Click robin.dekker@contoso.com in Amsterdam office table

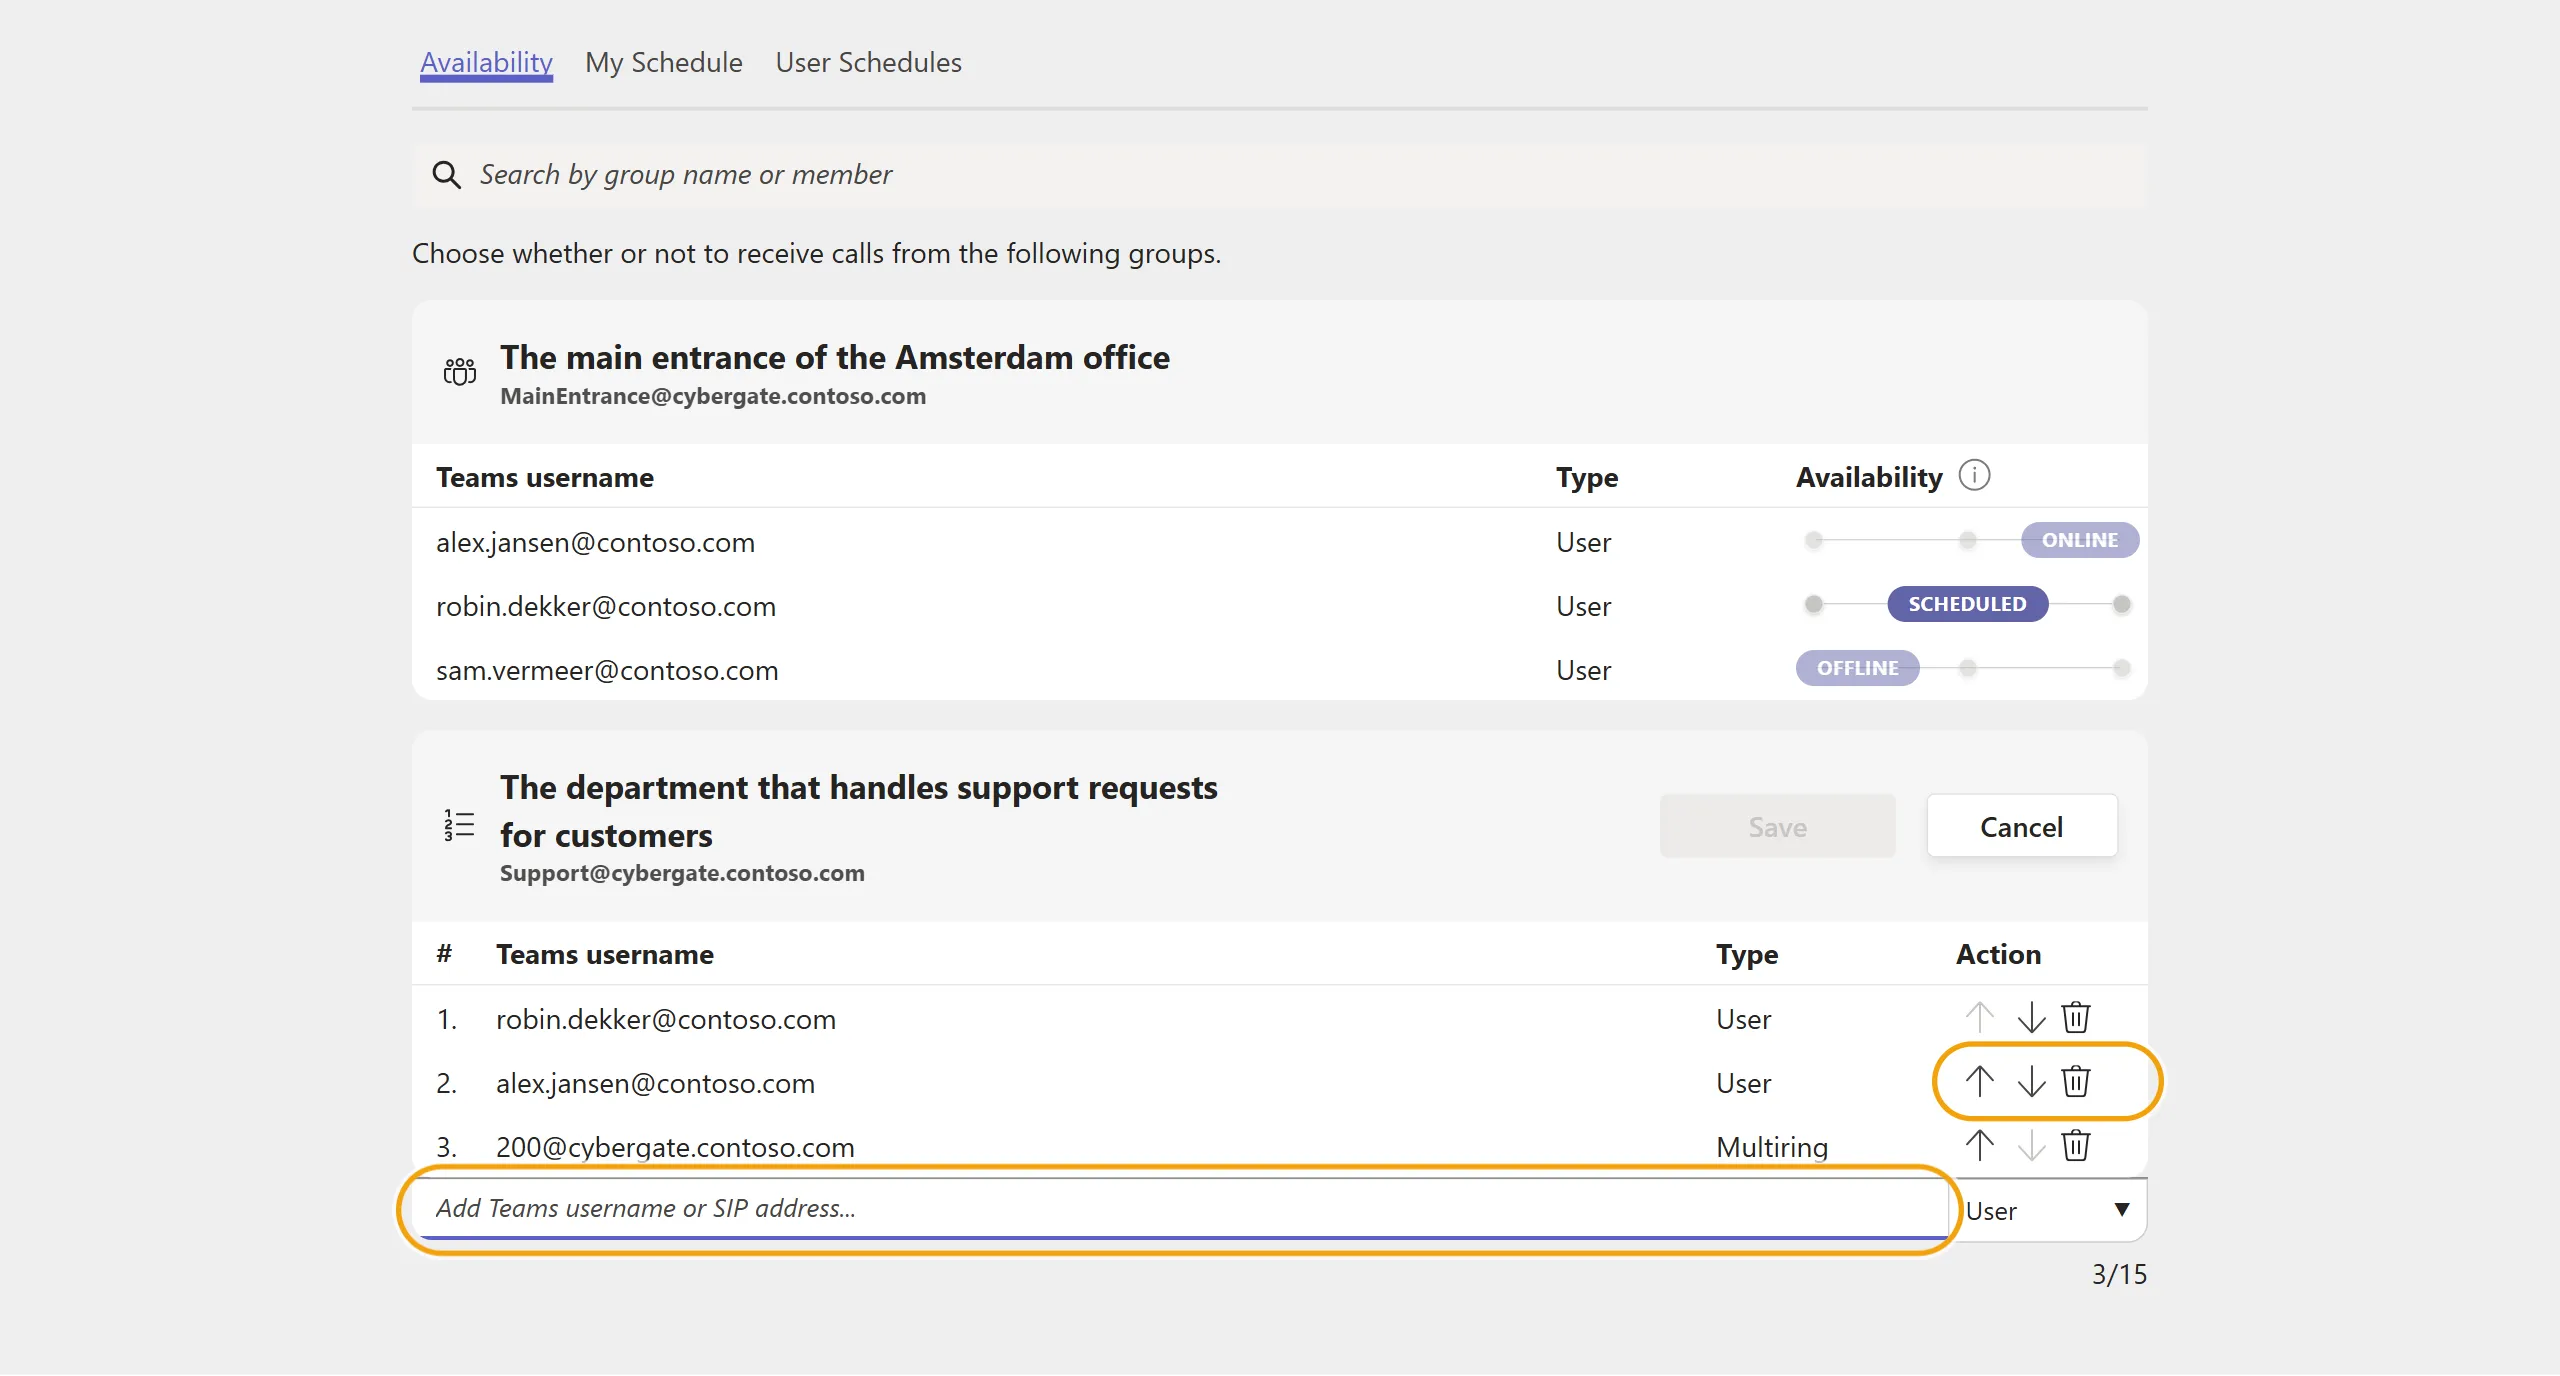(x=606, y=606)
